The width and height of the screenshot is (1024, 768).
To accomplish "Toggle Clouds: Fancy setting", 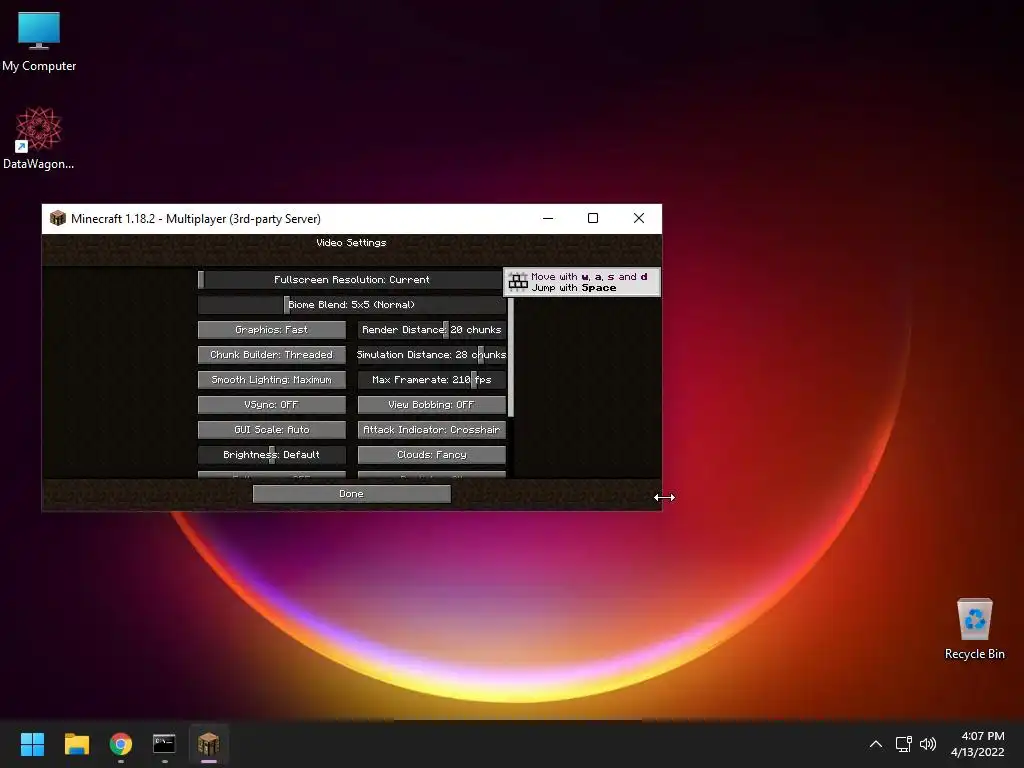I will pos(432,455).
